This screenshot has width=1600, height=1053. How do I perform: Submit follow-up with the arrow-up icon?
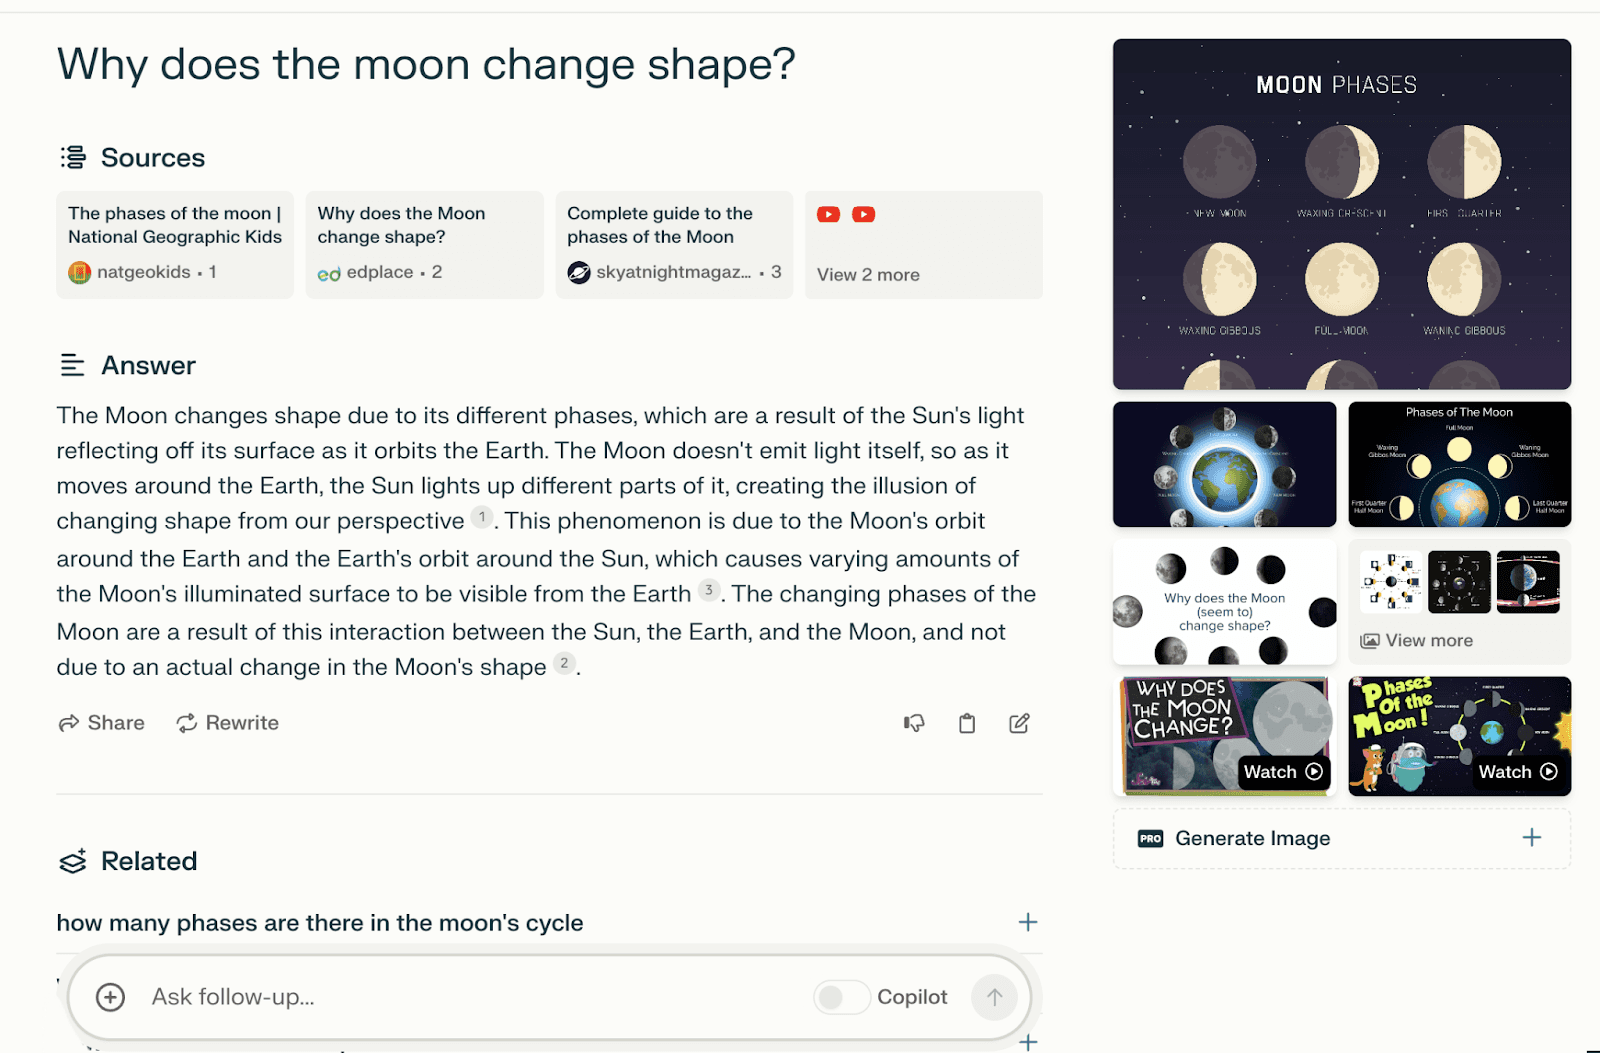point(994,997)
